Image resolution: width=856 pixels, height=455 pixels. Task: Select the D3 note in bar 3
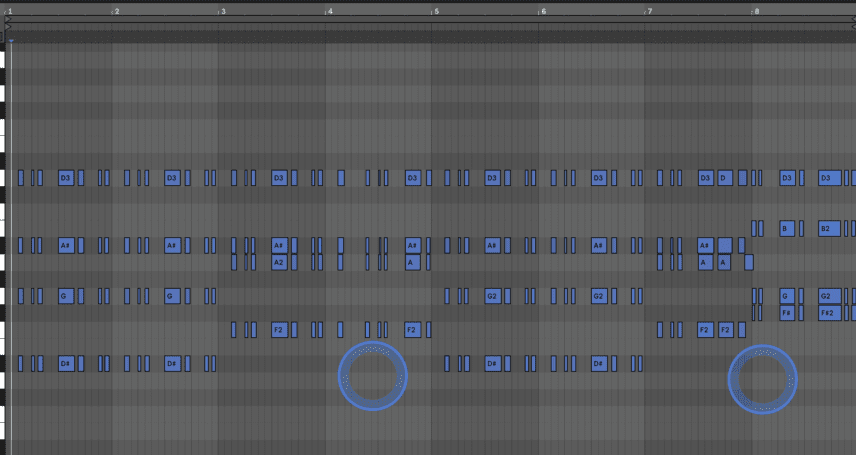[280, 178]
